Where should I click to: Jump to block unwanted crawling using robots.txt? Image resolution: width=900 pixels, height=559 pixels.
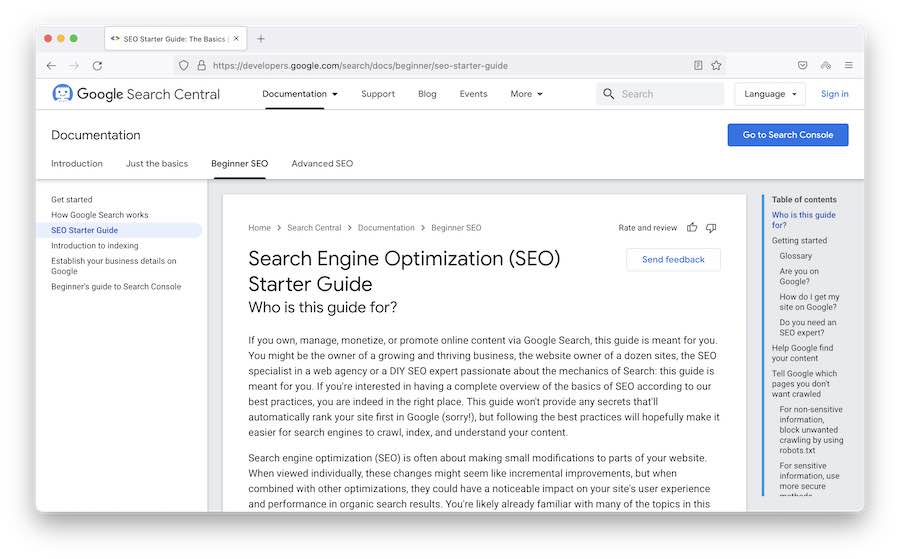811,429
